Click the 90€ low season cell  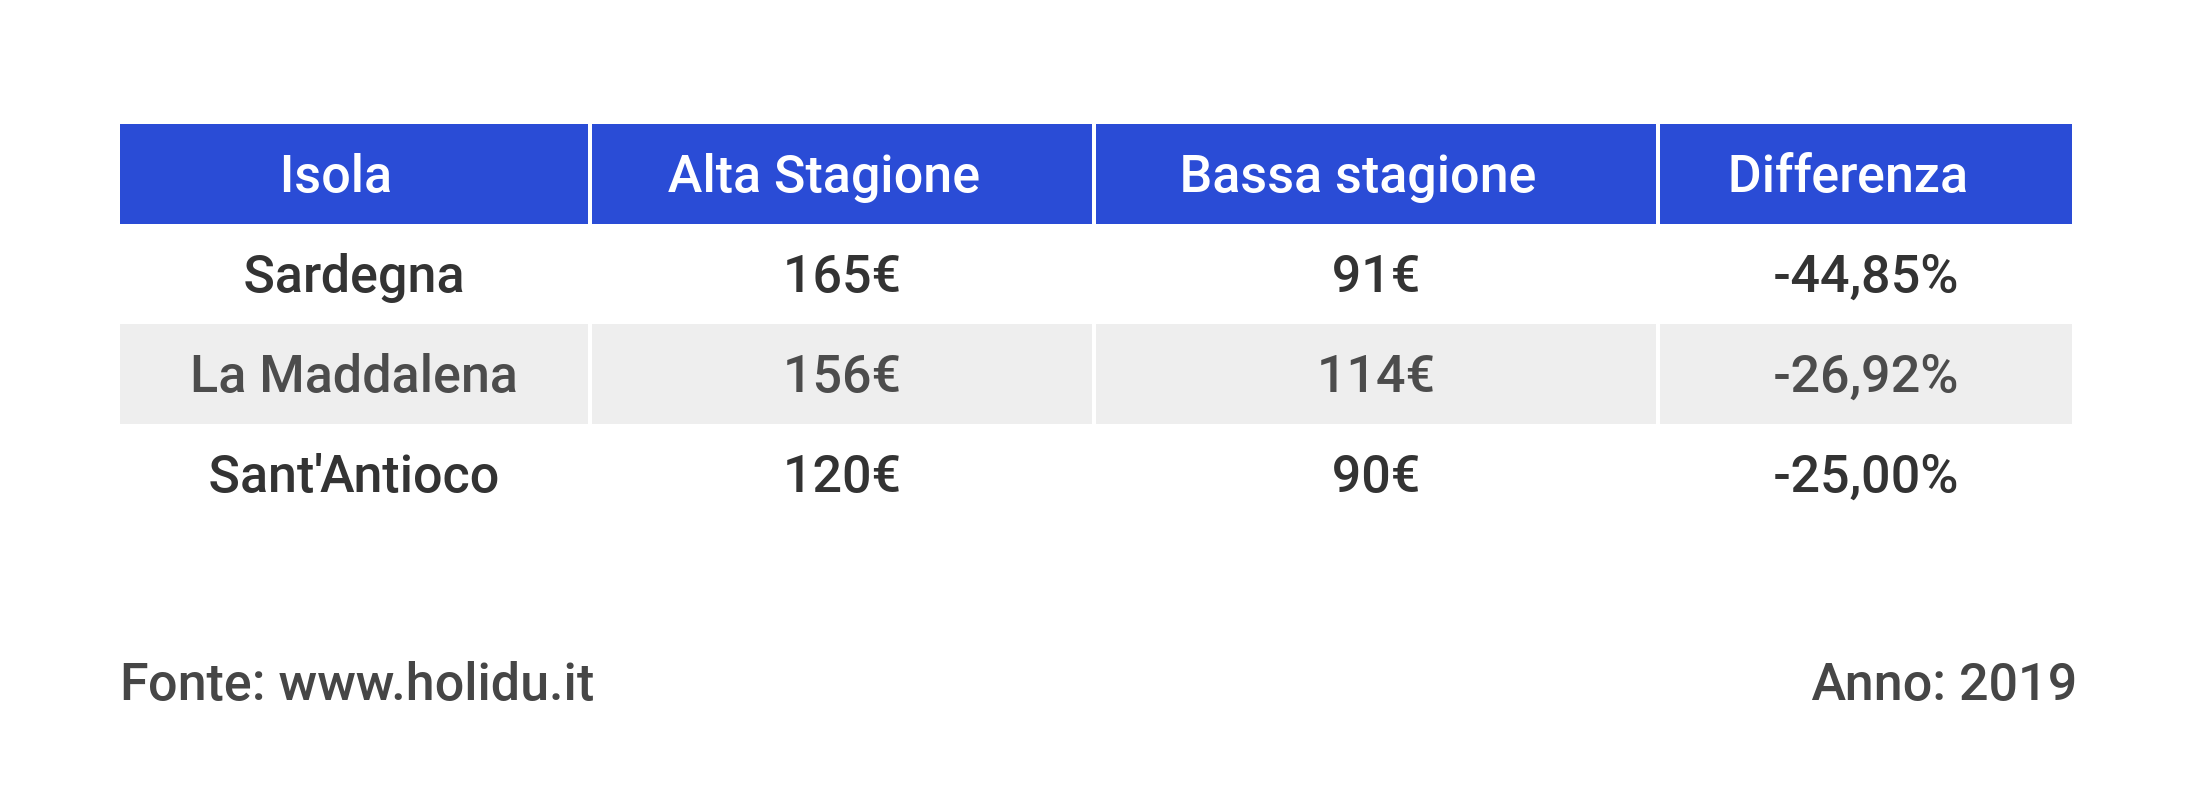(1375, 475)
